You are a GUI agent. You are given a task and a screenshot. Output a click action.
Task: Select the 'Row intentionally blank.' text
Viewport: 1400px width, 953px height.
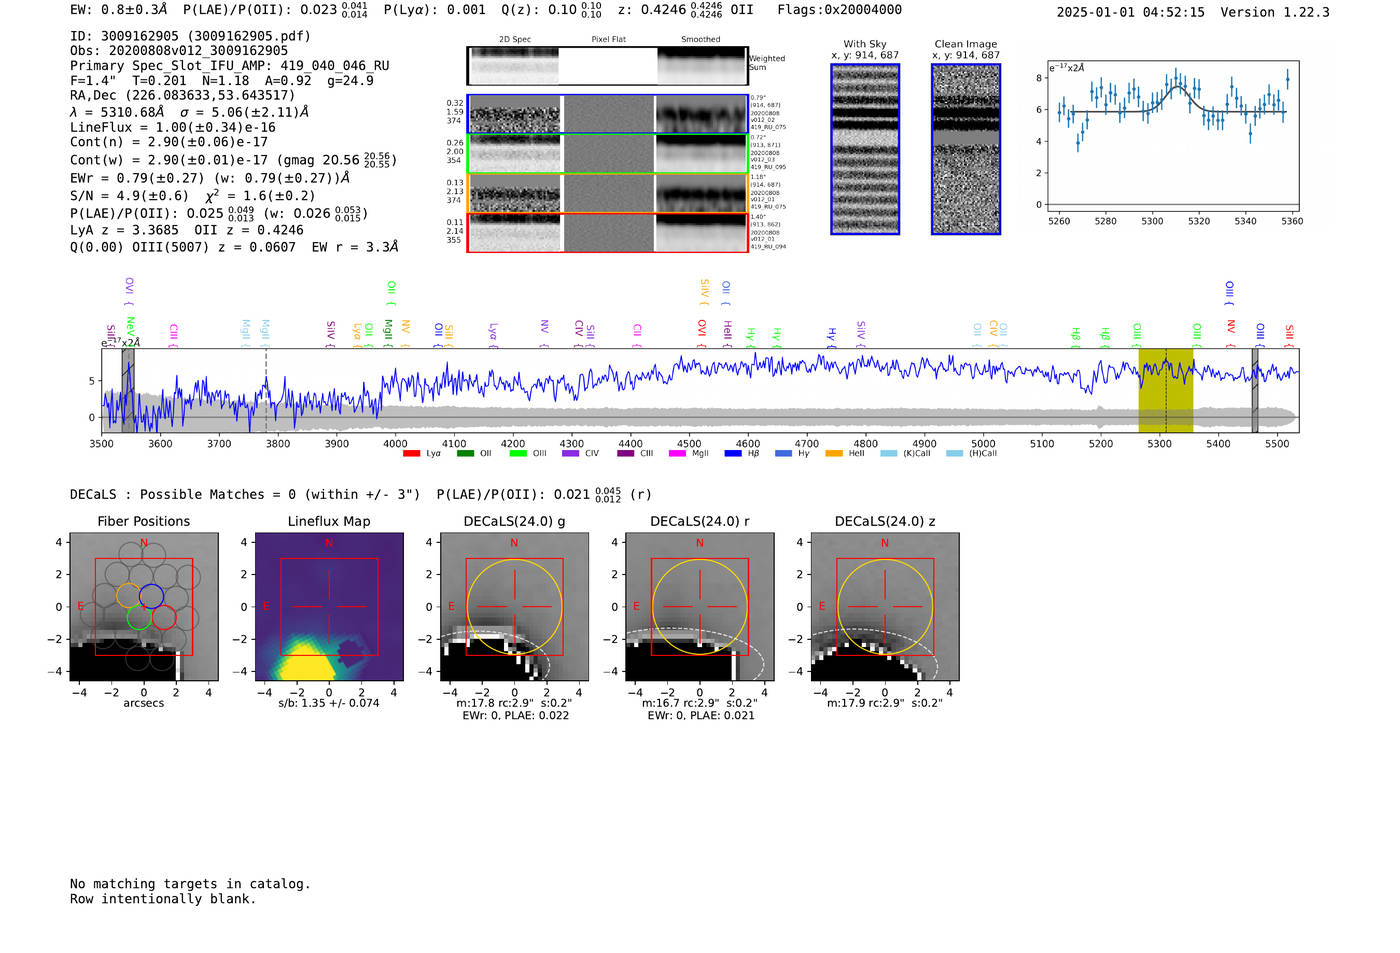163,899
